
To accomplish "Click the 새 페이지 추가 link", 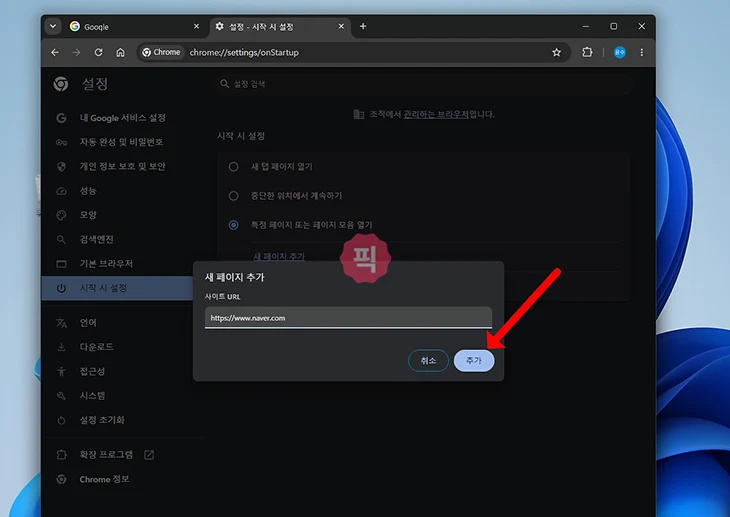I will 279,256.
